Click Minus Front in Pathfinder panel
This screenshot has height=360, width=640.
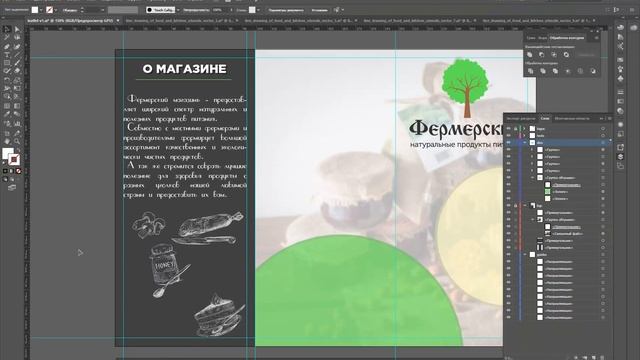coord(542,55)
